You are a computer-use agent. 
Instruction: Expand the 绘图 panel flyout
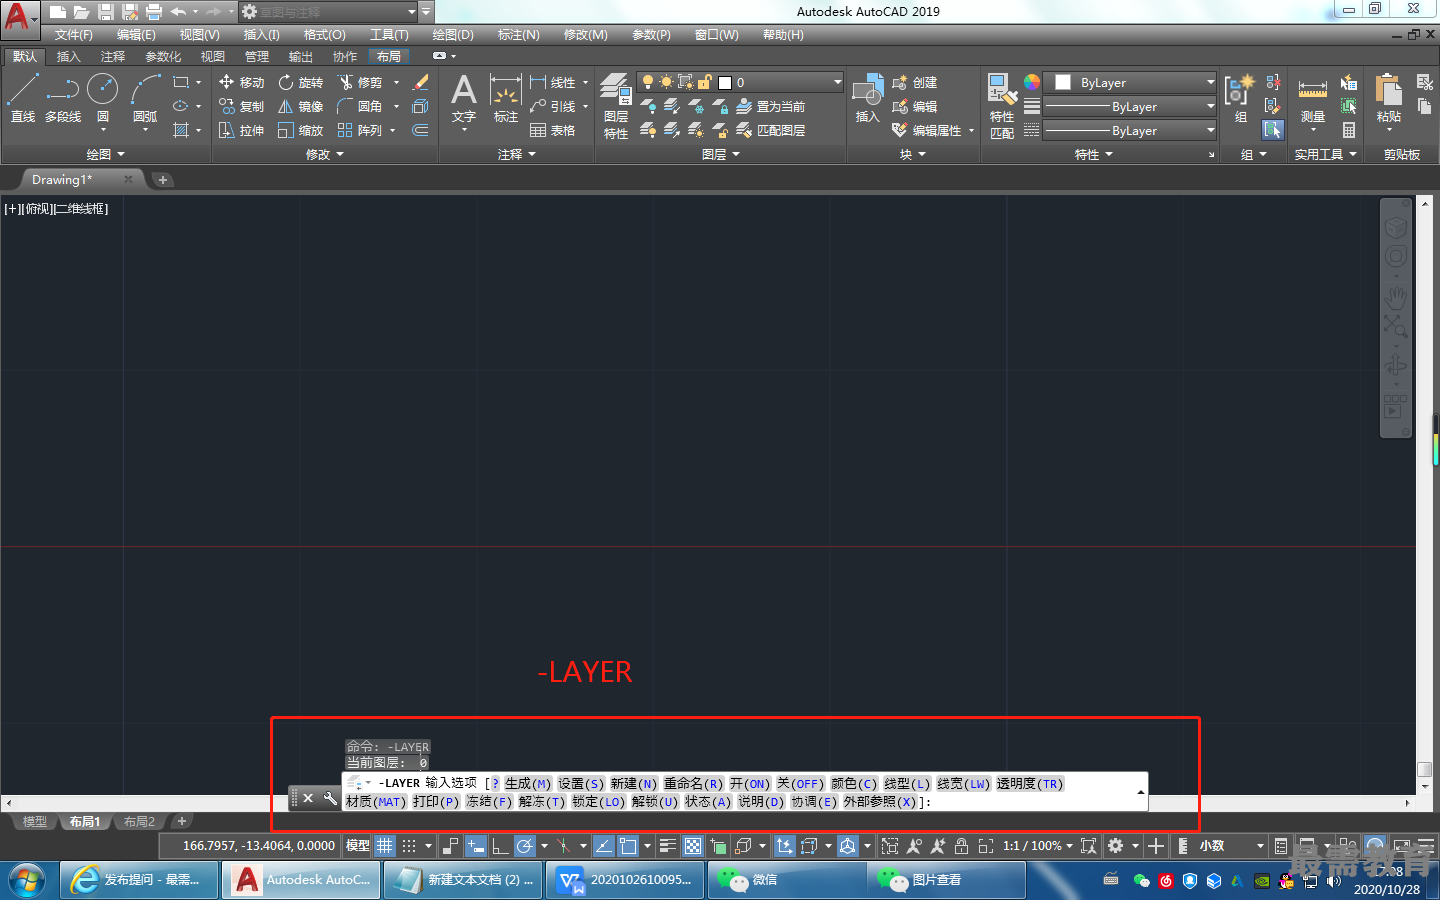pos(105,154)
